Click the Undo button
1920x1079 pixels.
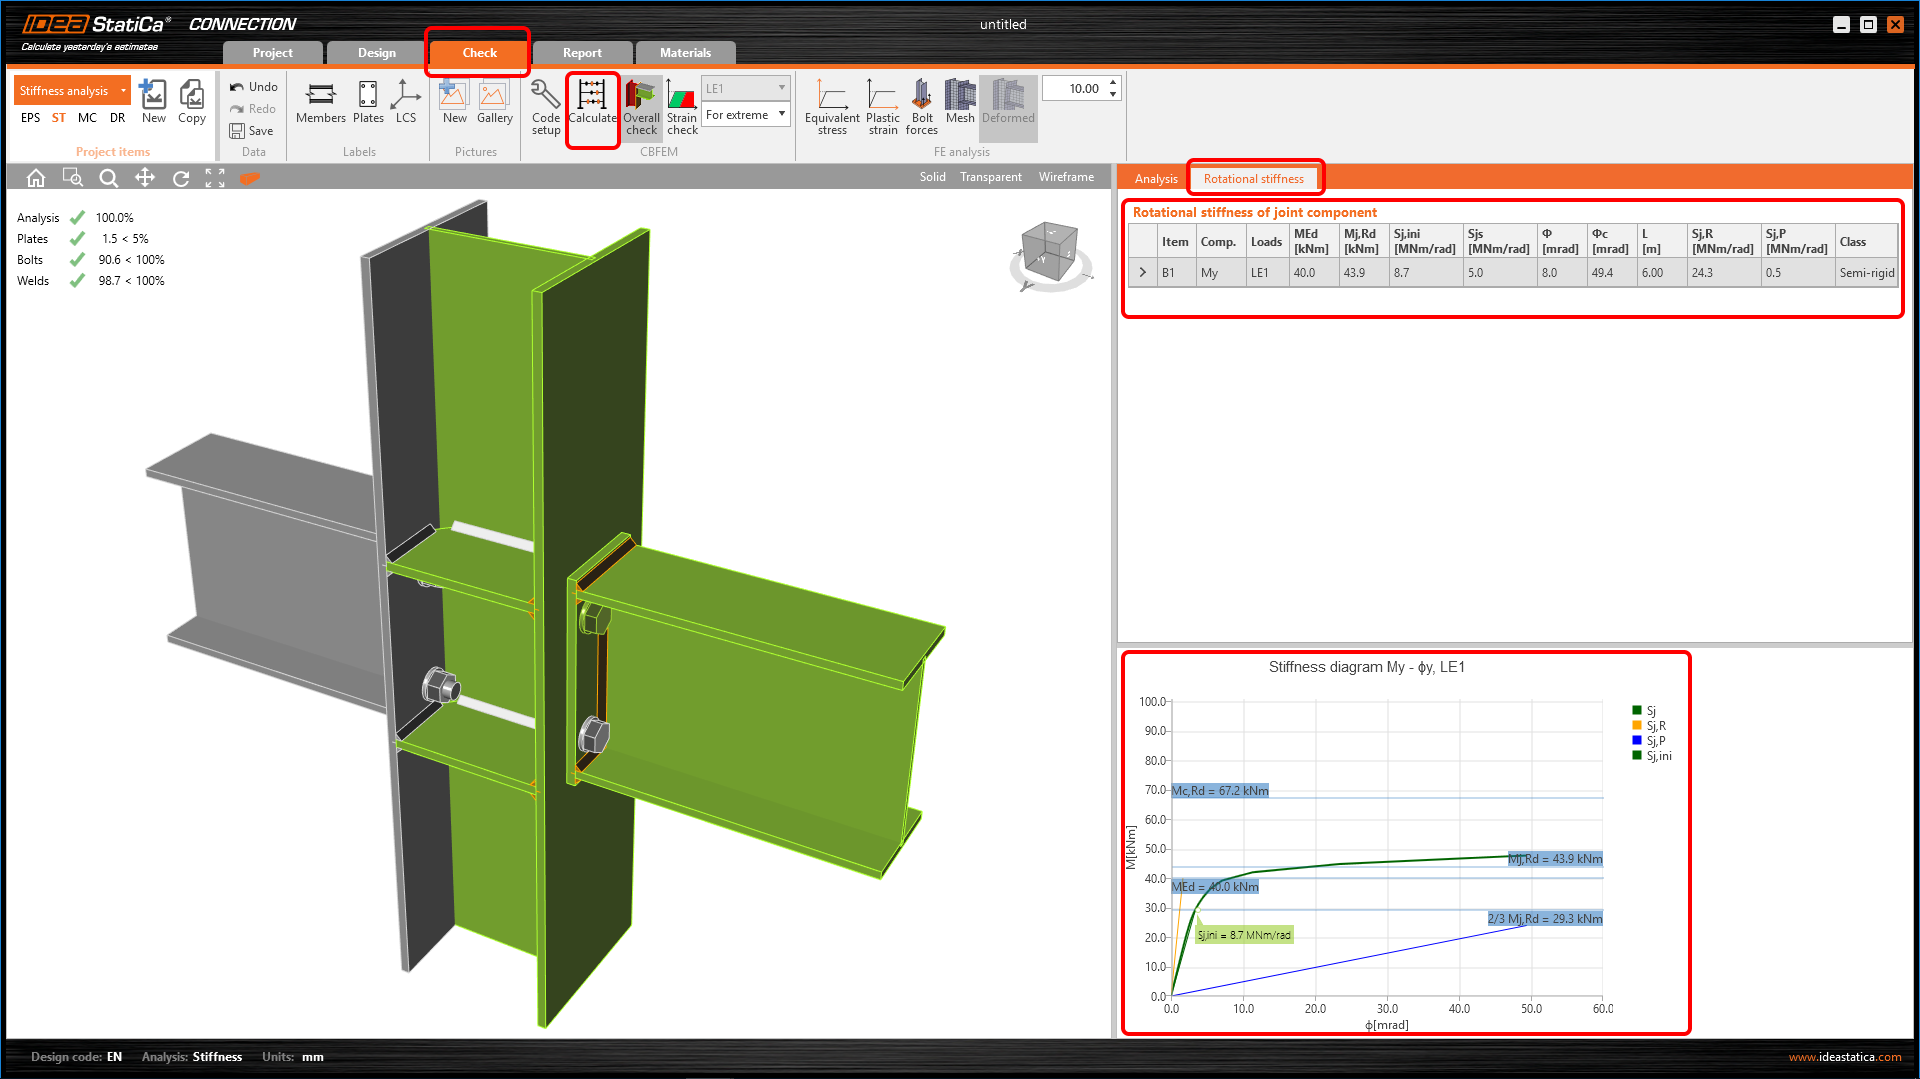click(253, 87)
